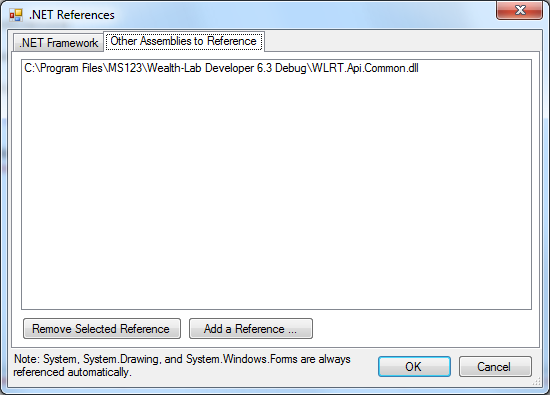Viewport: 550px width, 395px height.
Task: Click empty title bar area left of close button
Action: tap(305, 15)
